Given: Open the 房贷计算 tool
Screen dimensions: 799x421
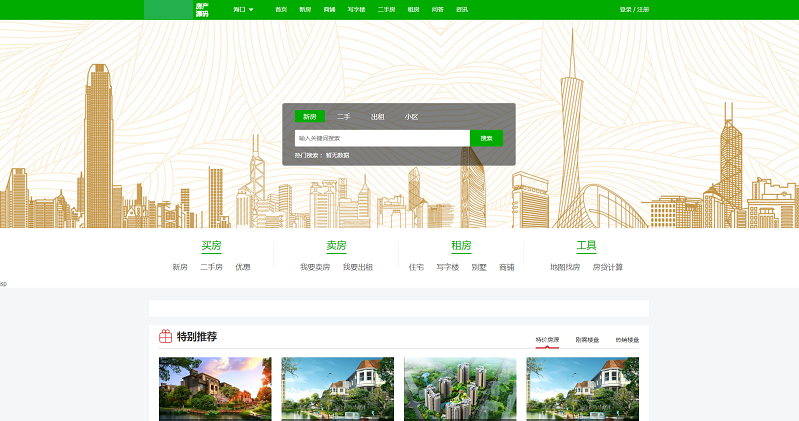Looking at the screenshot, I should (607, 267).
